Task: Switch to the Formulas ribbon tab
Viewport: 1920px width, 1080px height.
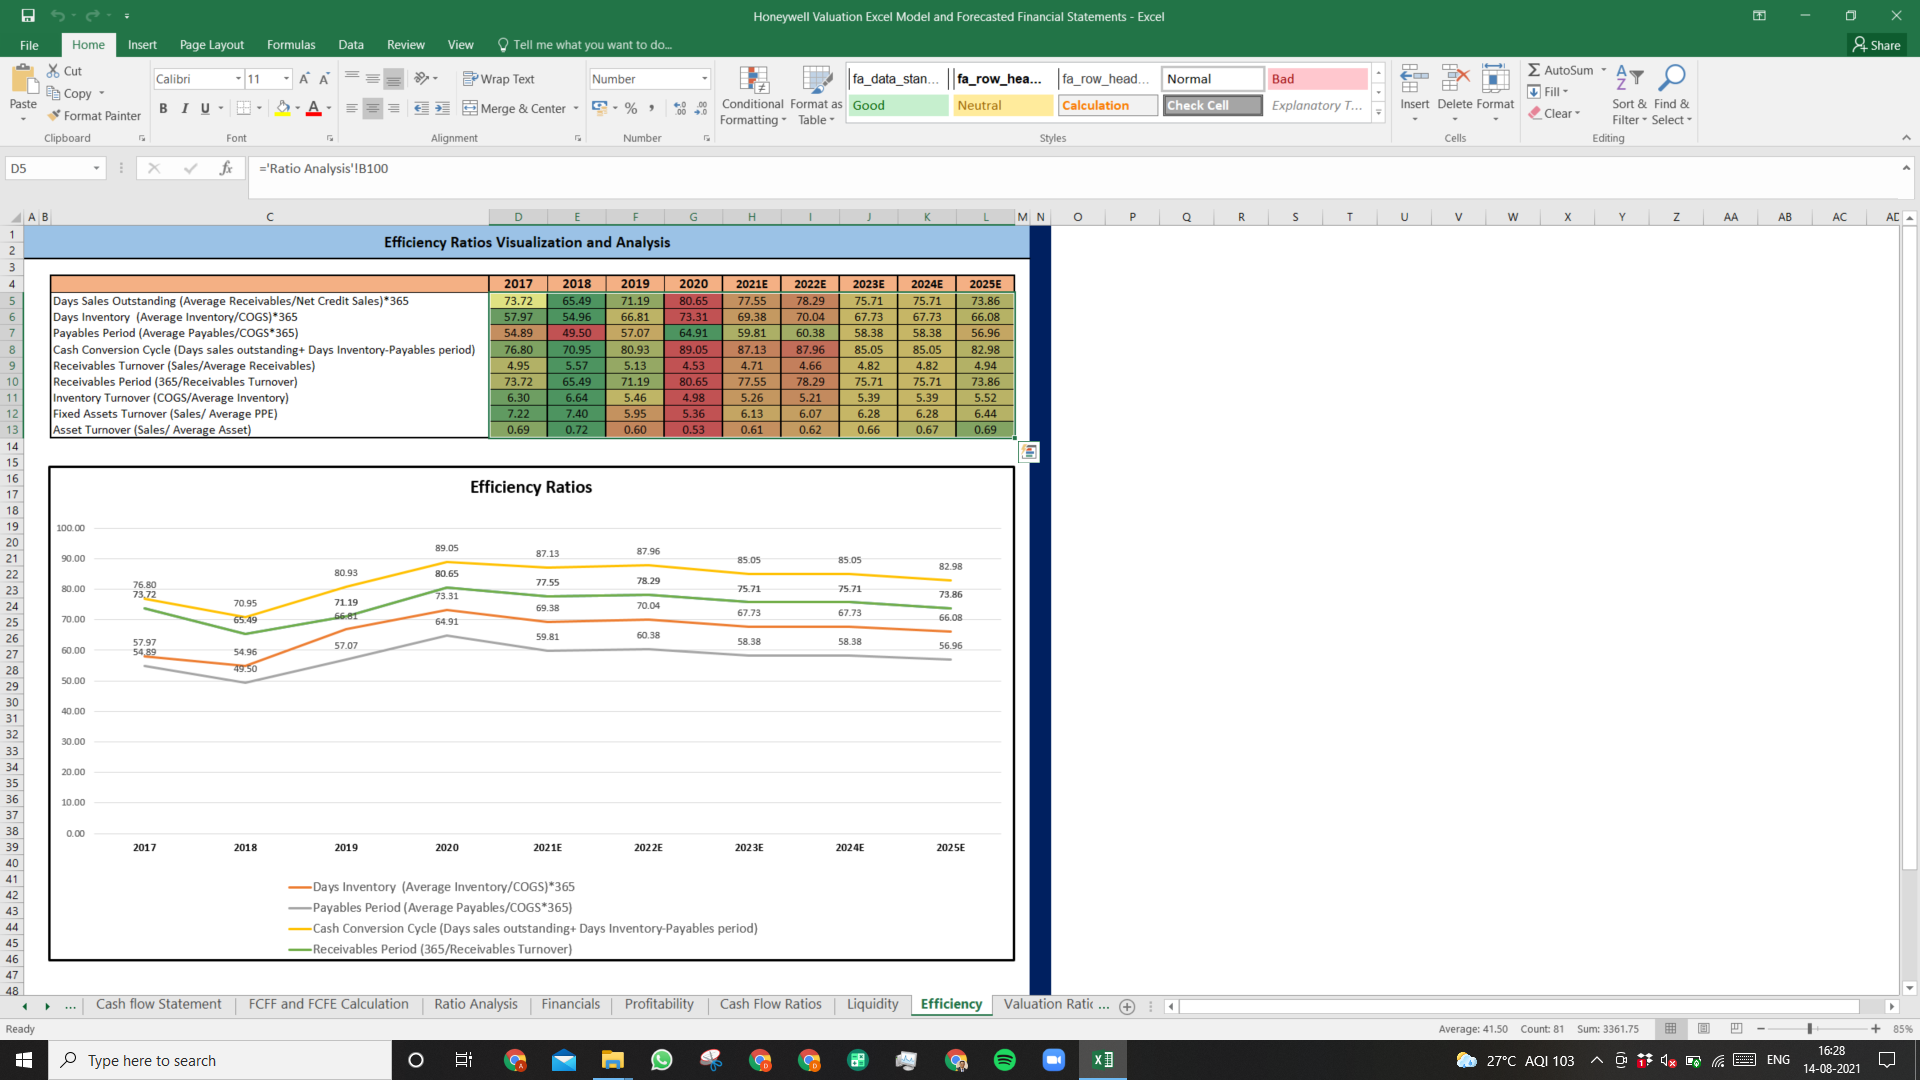Action: (291, 45)
